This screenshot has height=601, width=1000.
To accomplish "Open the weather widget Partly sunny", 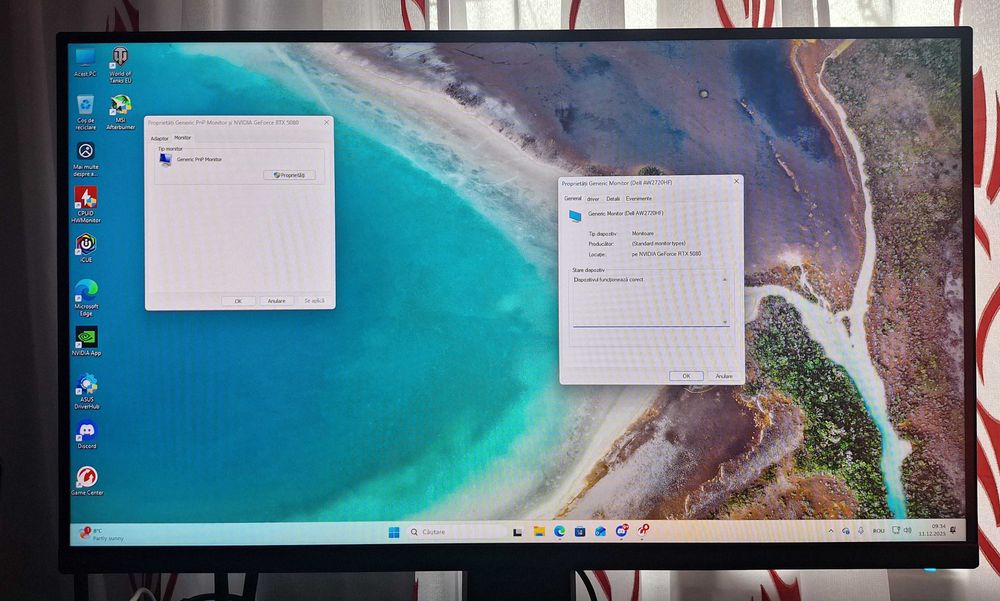I will (102, 535).
